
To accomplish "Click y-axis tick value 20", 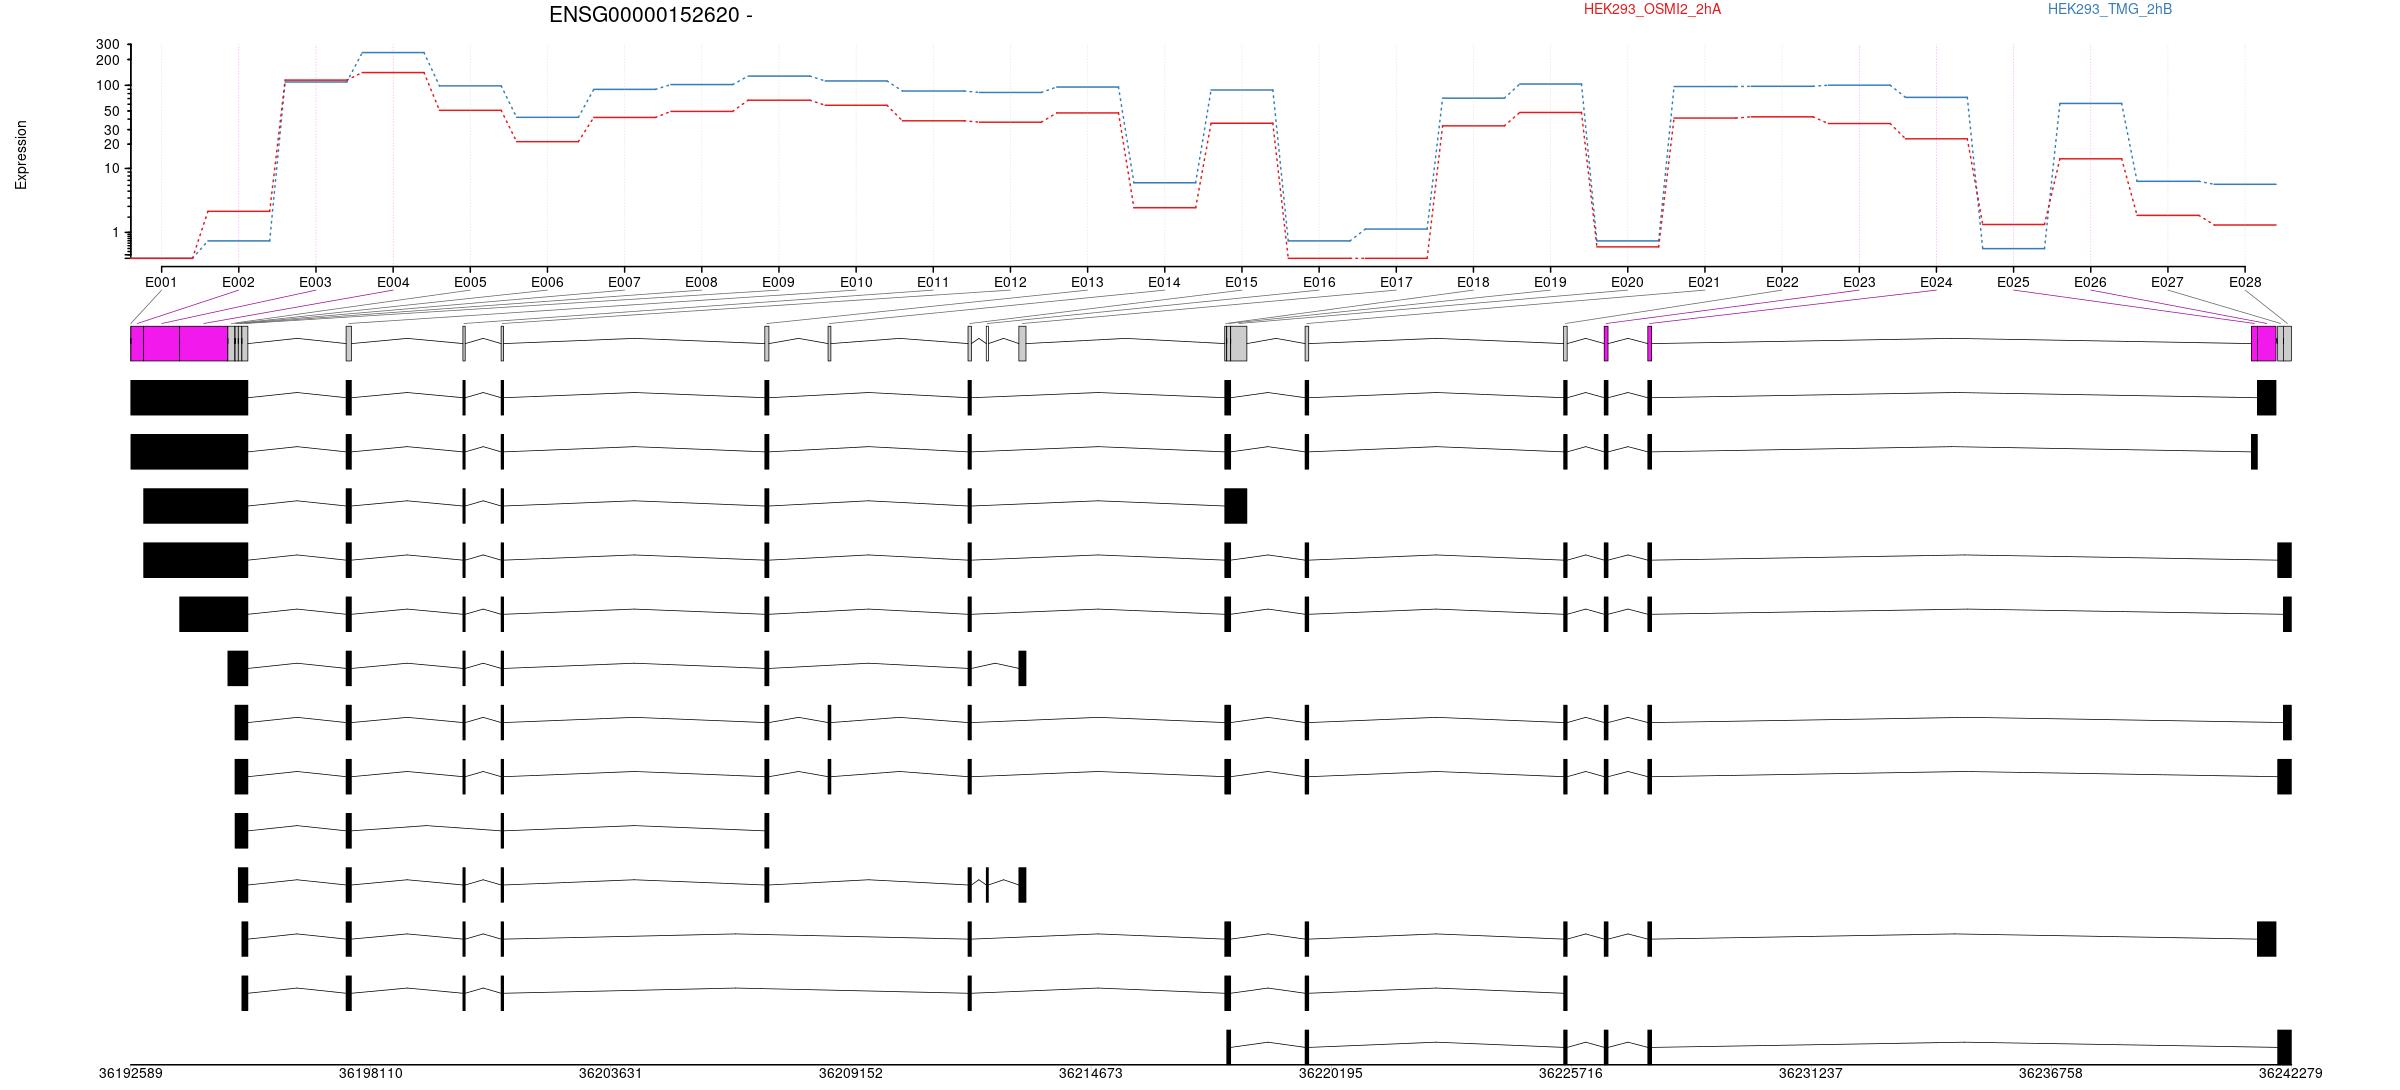I will pyautogui.click(x=111, y=144).
